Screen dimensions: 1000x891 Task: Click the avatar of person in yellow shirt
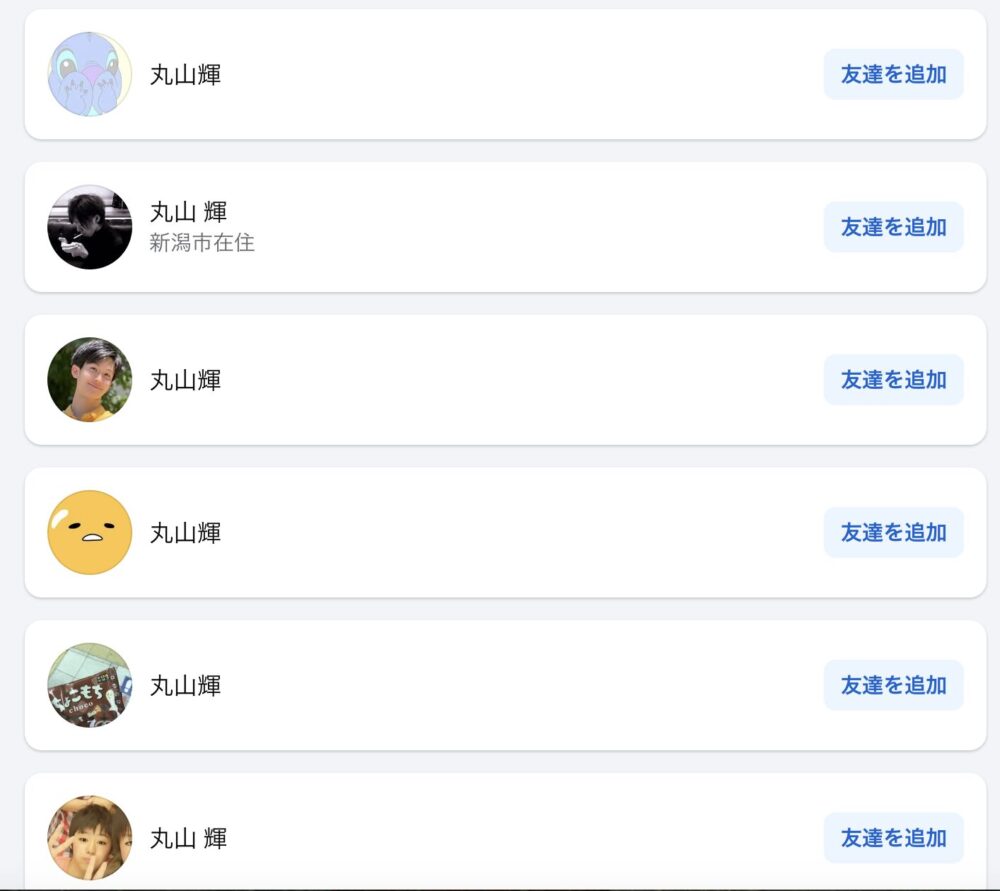point(90,379)
